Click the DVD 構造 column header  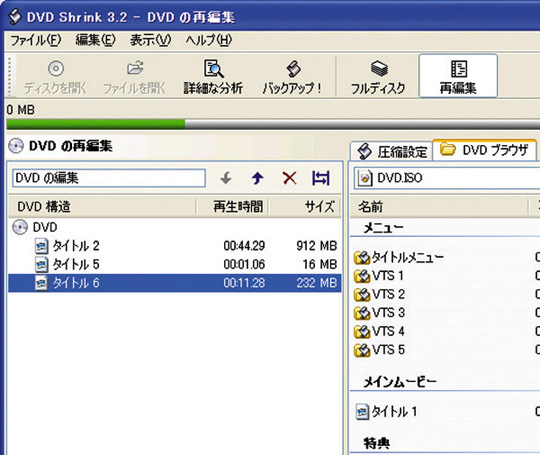coord(102,207)
